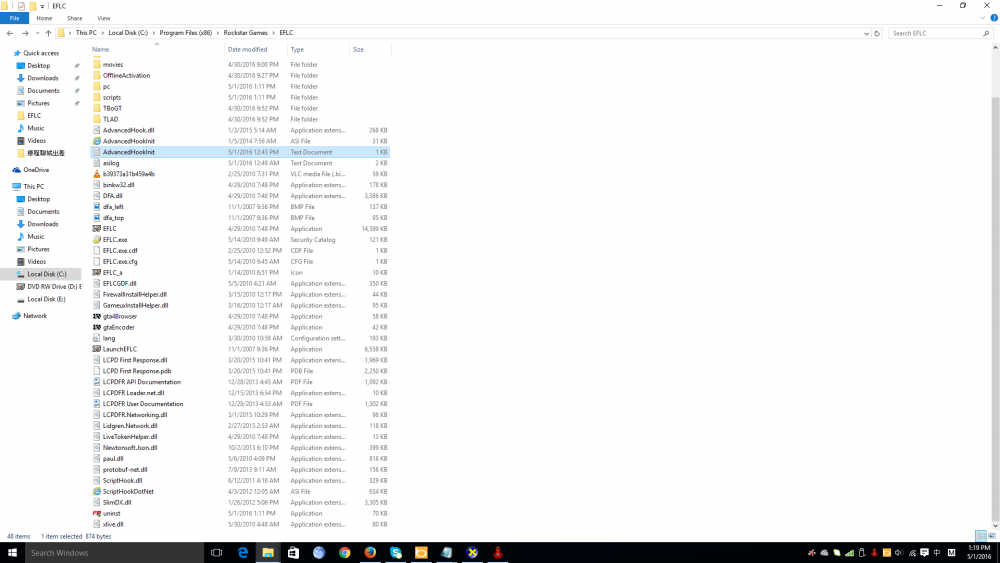Viewport: 1000px width, 563px height.
Task: Select Local Disk (C:) in navigation pane
Action: pos(41,274)
